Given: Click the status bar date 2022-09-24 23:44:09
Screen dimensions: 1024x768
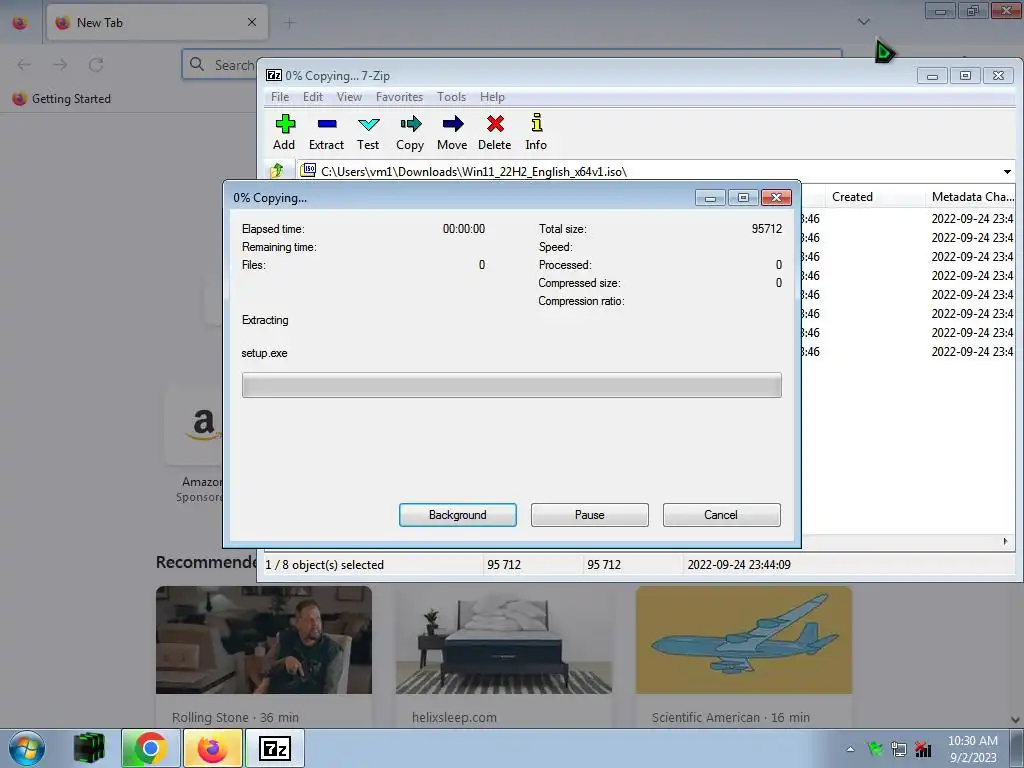Looking at the screenshot, I should coord(739,565).
